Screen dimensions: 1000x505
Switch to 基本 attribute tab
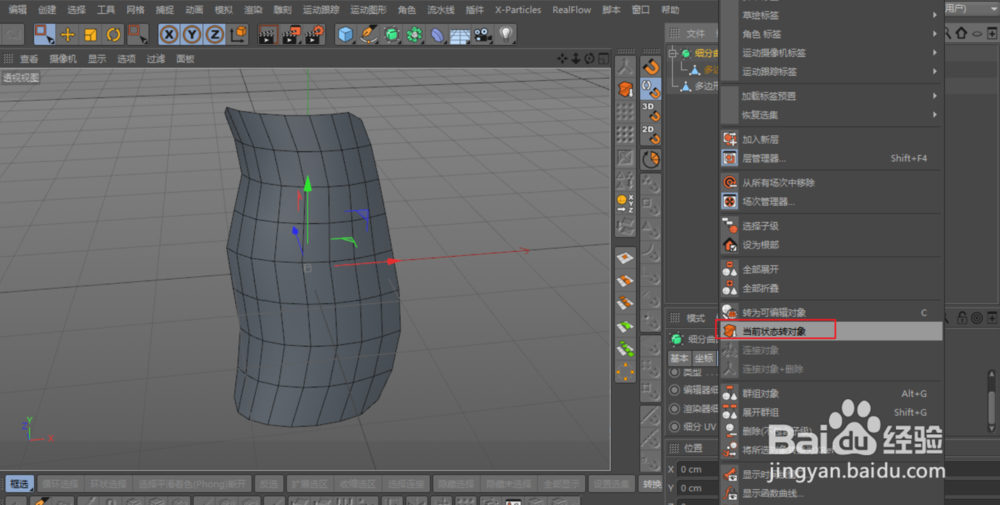click(679, 358)
